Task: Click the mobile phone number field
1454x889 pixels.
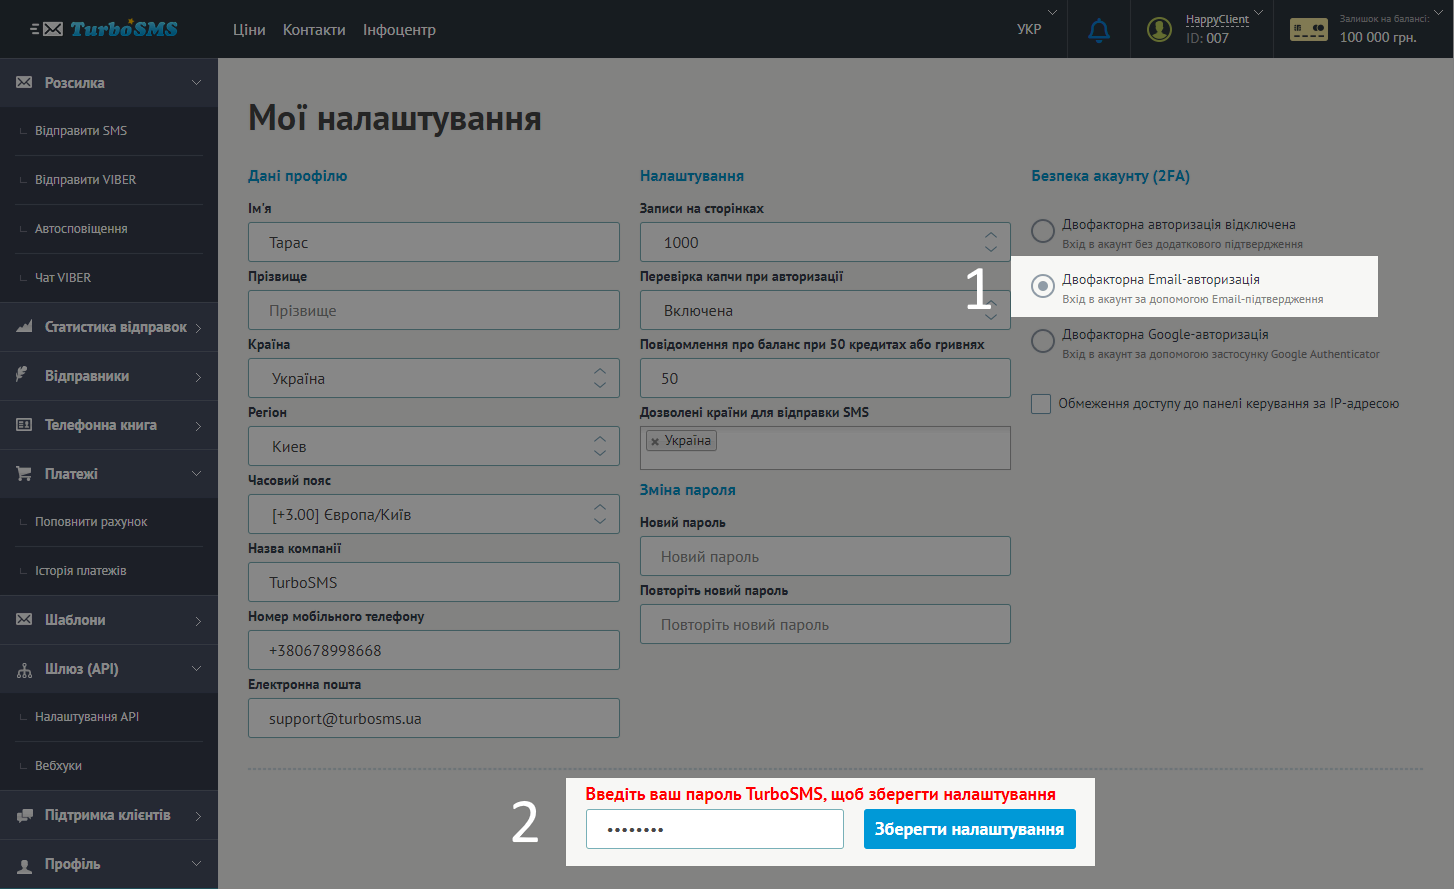Action: [x=434, y=650]
